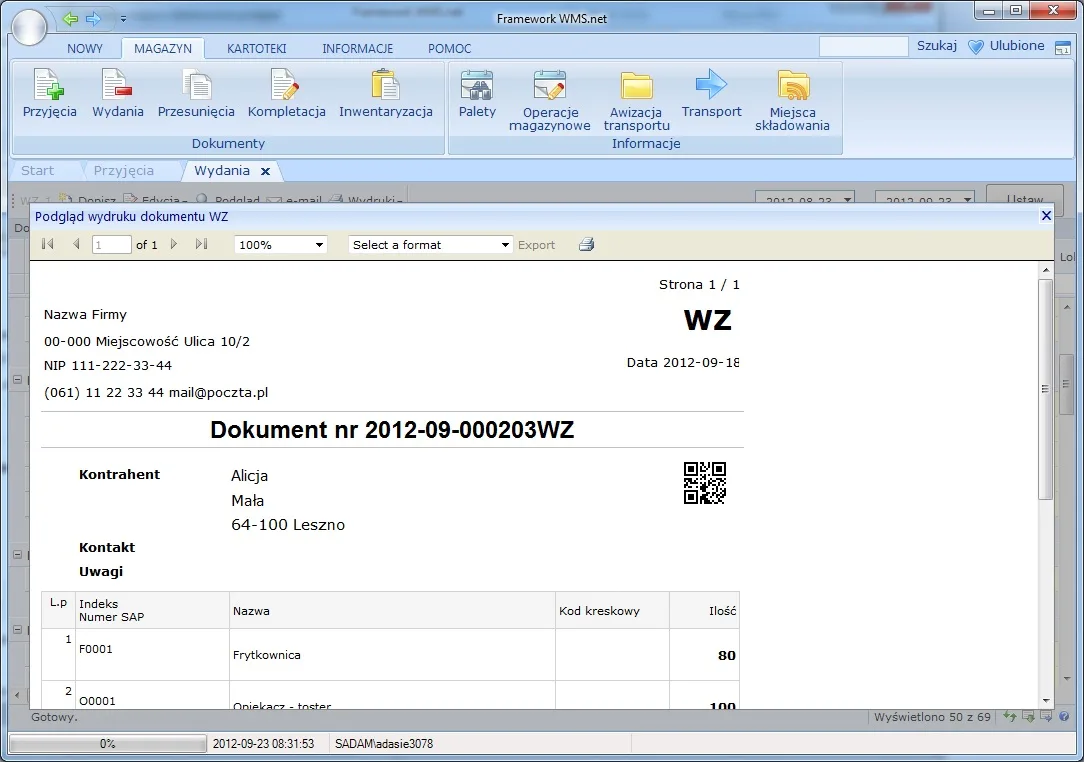Go to first page of print preview

coord(48,244)
